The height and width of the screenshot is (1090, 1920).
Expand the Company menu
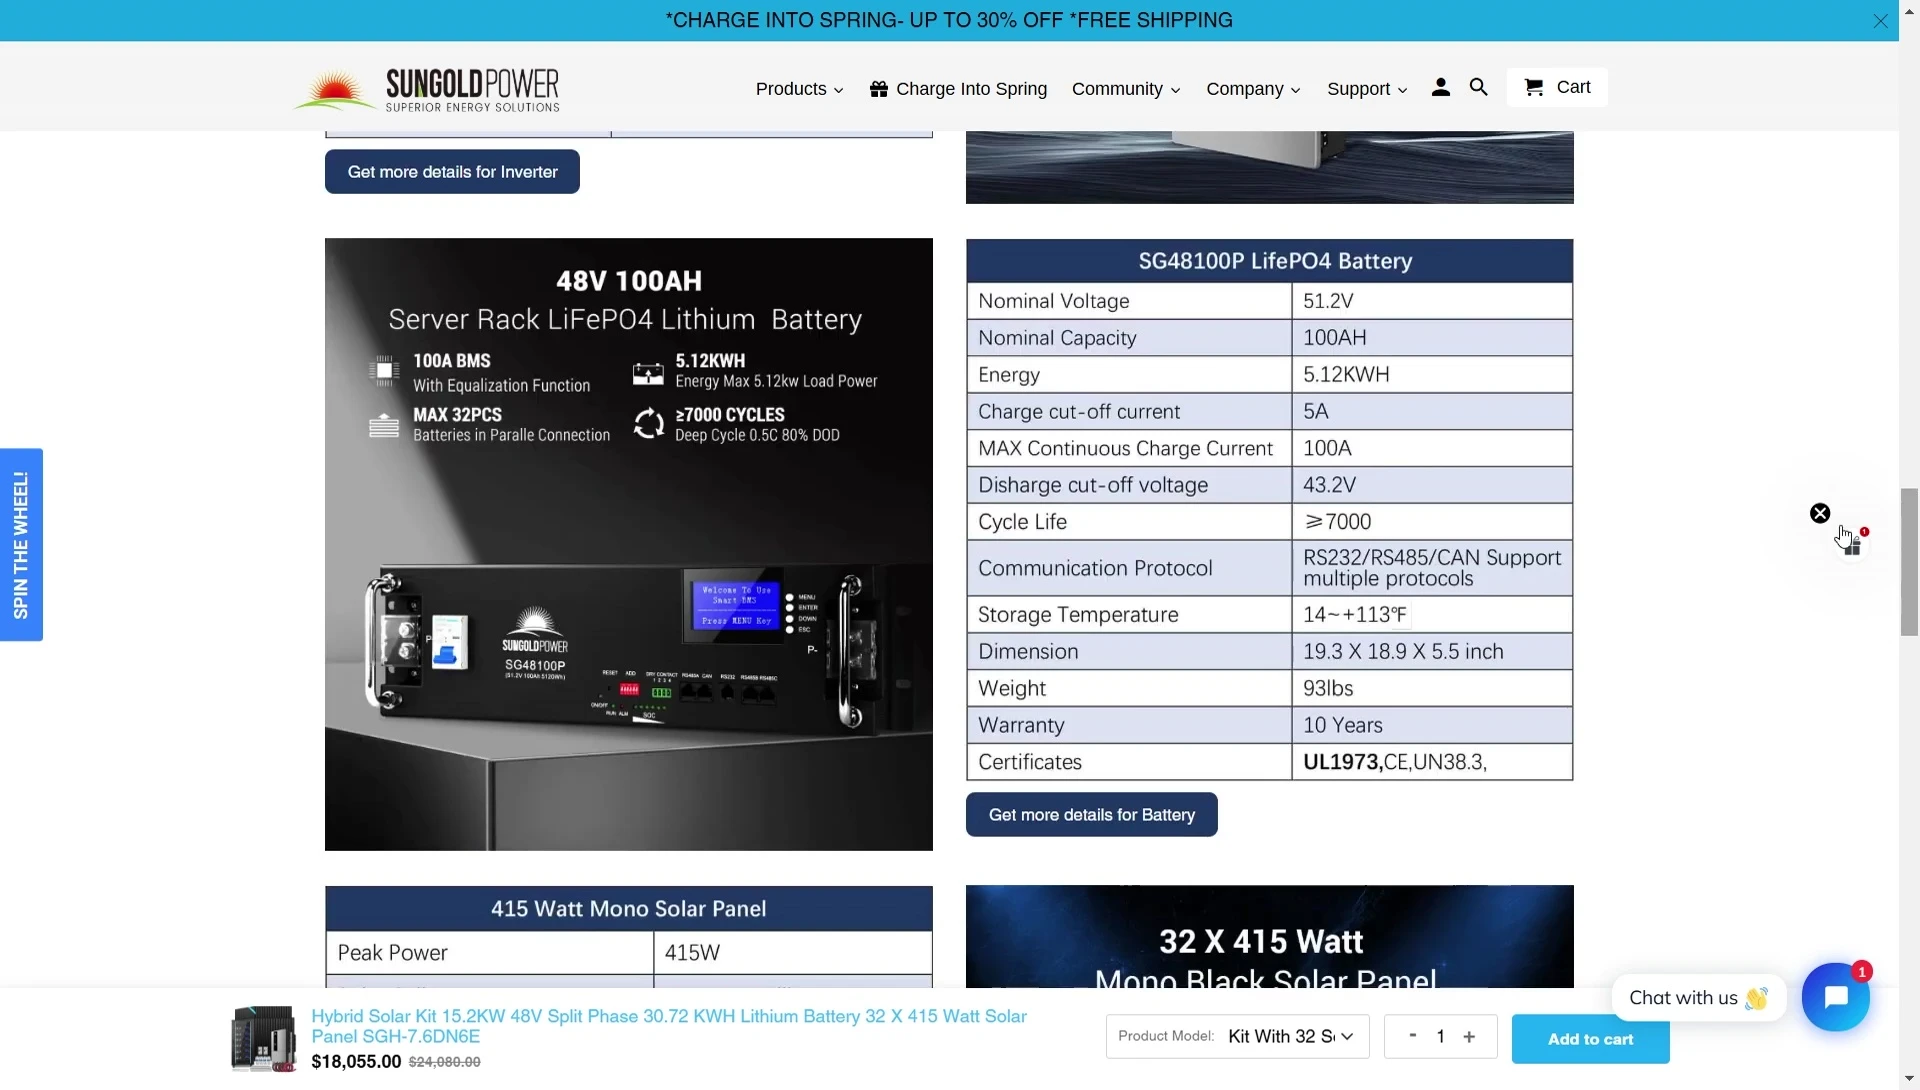1253,89
